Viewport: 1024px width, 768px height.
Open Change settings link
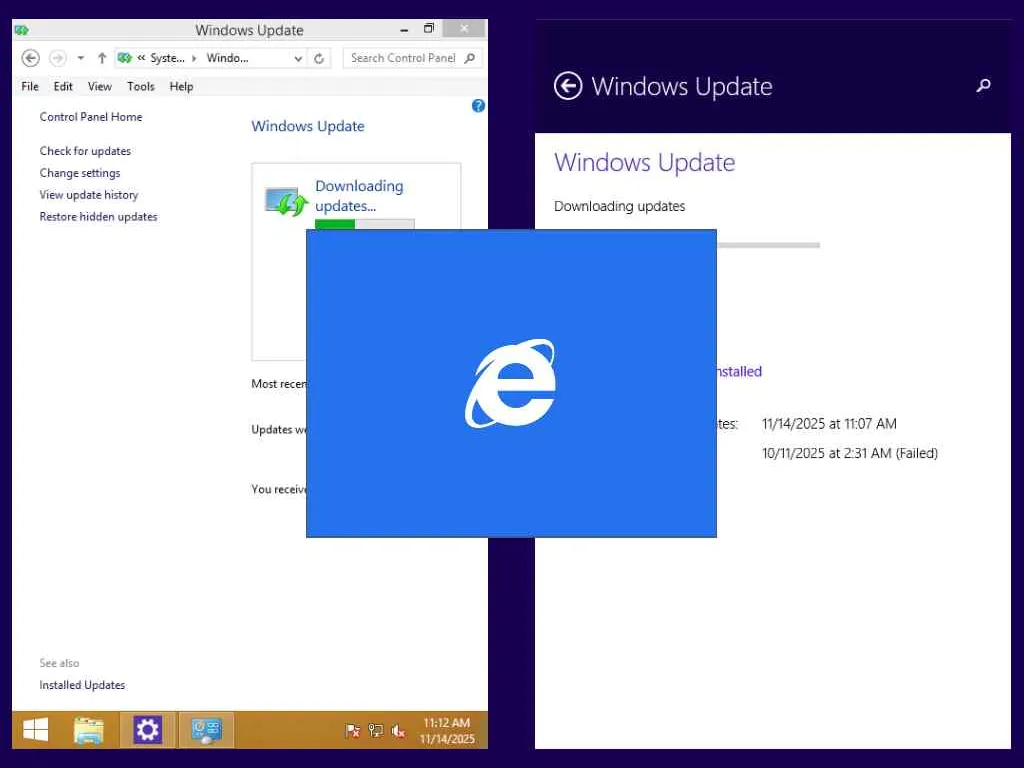pyautogui.click(x=80, y=173)
